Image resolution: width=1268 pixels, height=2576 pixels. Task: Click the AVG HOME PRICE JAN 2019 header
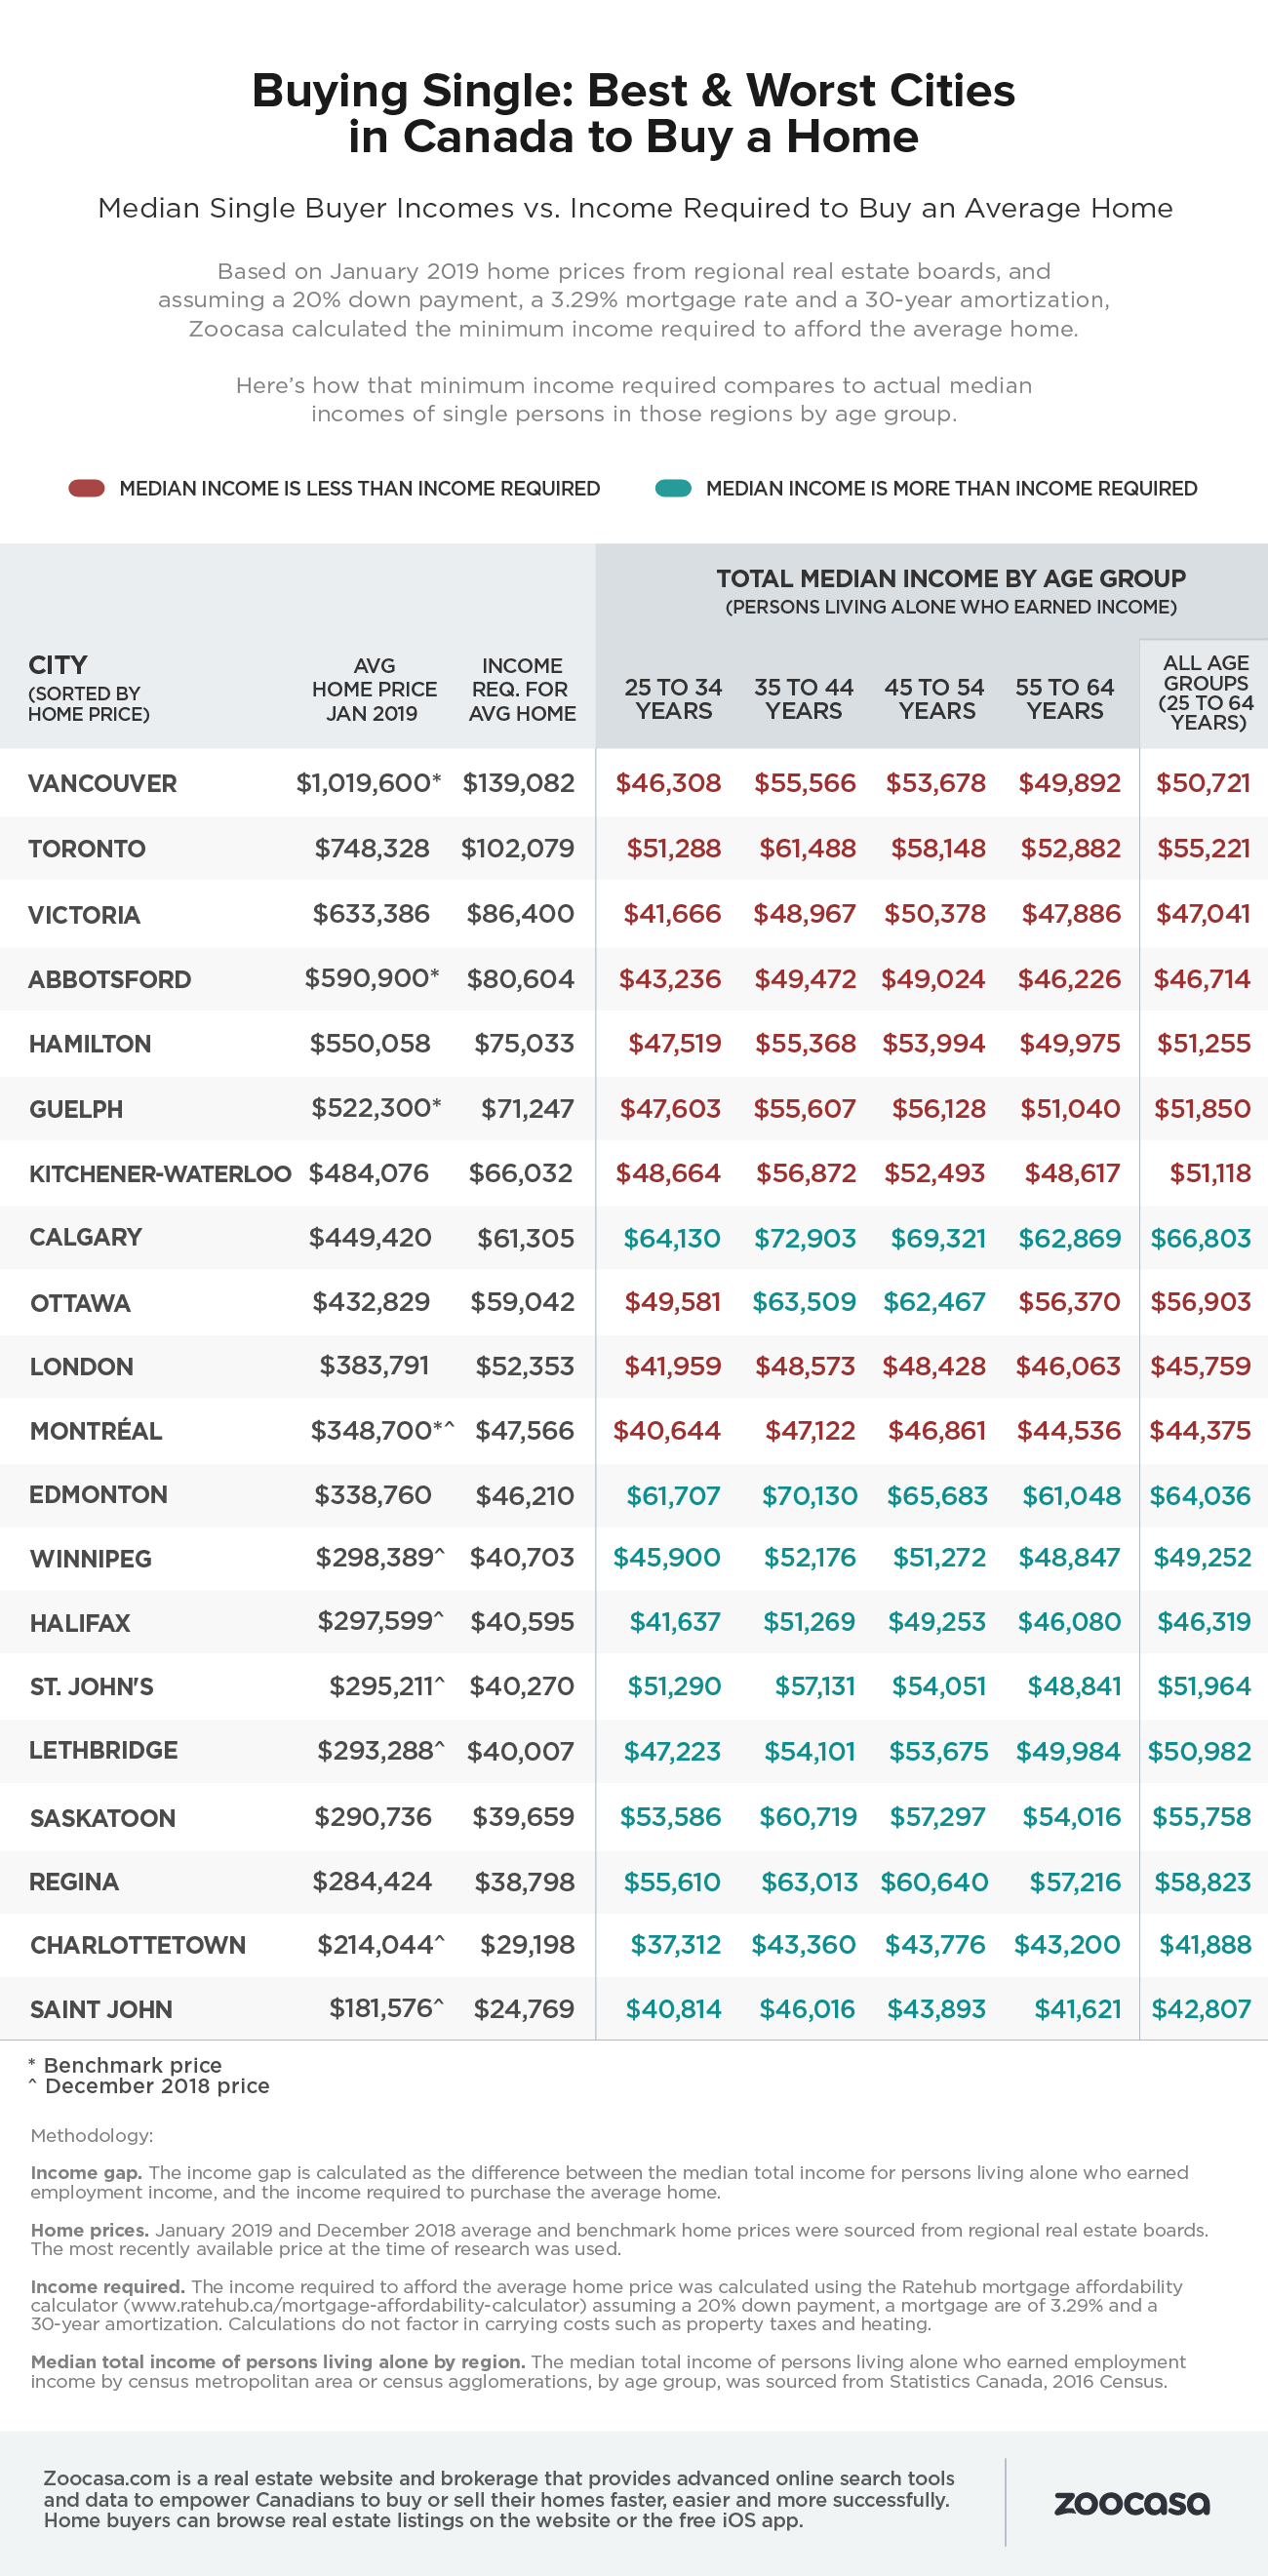tap(374, 689)
